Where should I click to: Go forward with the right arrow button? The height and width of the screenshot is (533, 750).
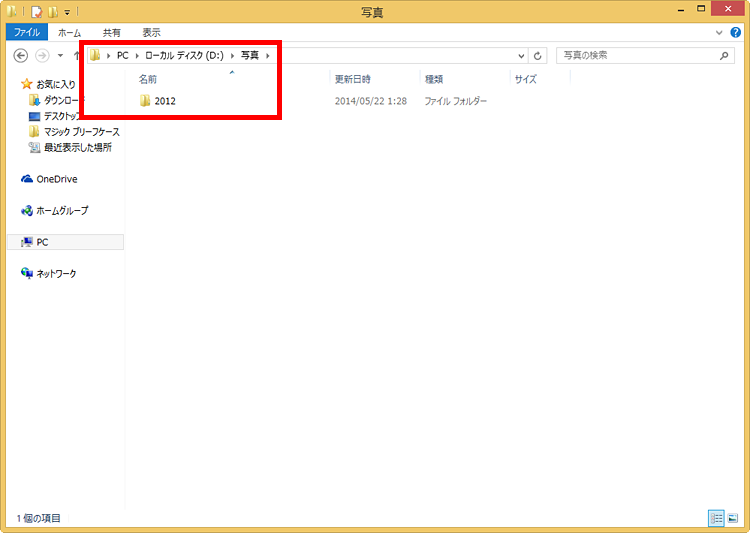[43, 56]
